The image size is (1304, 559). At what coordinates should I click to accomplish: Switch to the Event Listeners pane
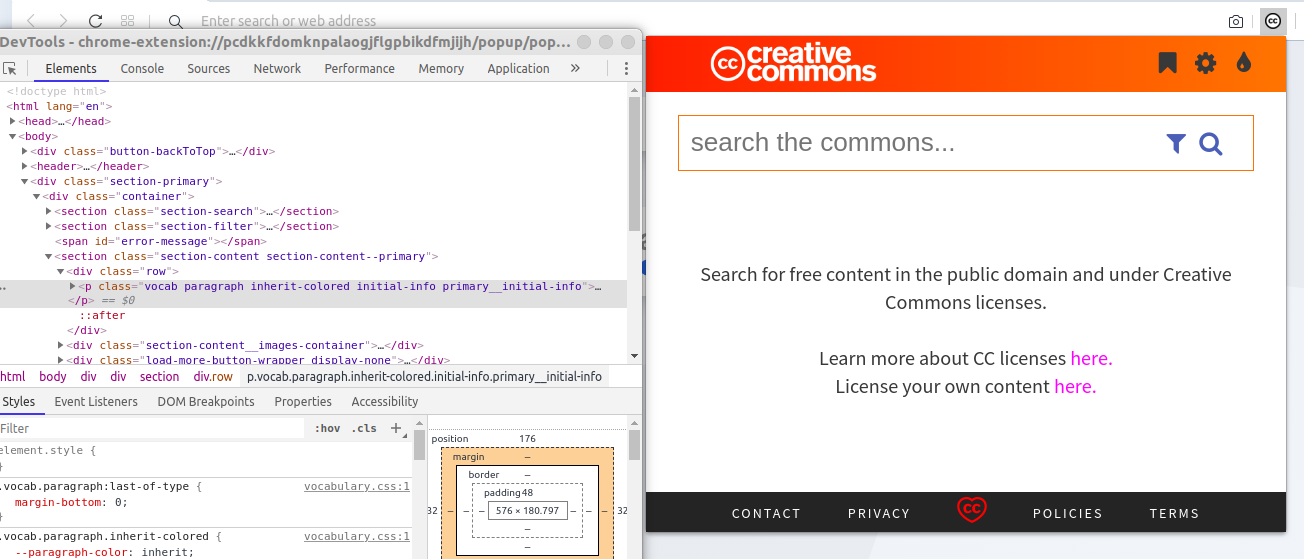[x=96, y=401]
